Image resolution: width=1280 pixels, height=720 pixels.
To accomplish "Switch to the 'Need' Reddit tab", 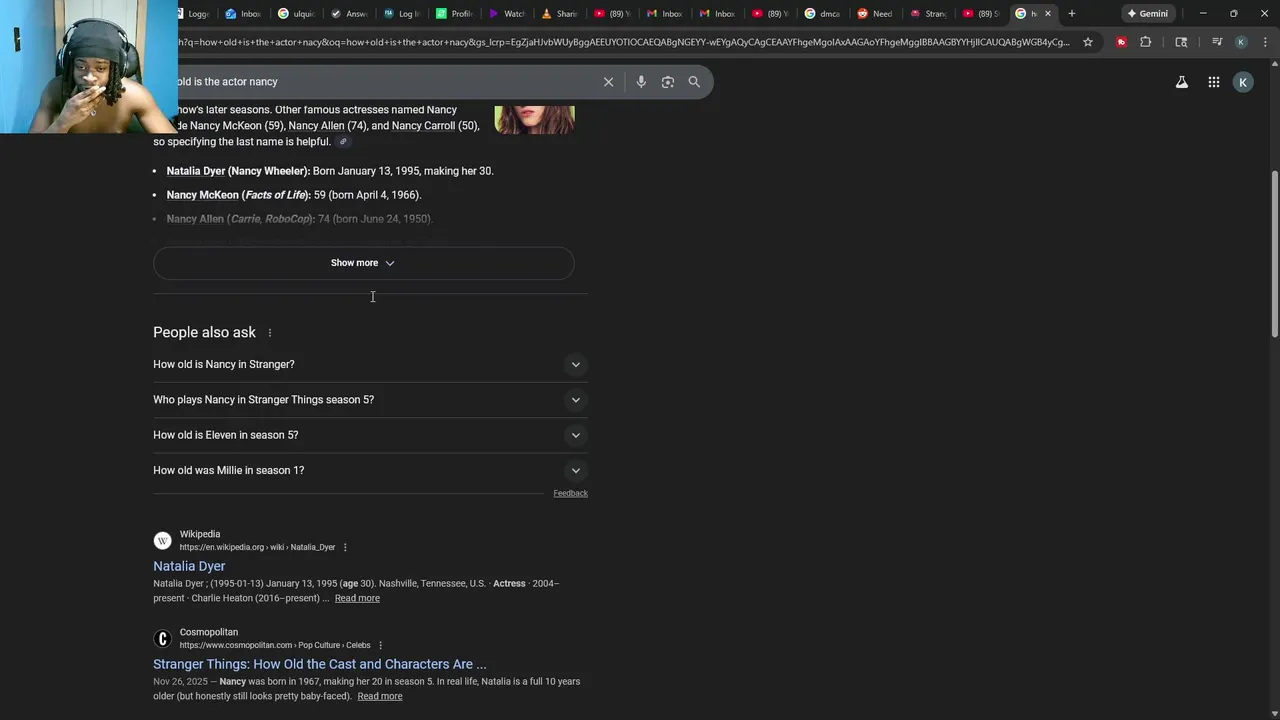I will pyautogui.click(x=876, y=13).
